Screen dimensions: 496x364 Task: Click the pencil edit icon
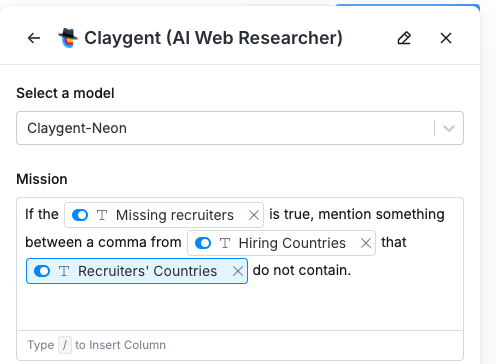pos(404,38)
